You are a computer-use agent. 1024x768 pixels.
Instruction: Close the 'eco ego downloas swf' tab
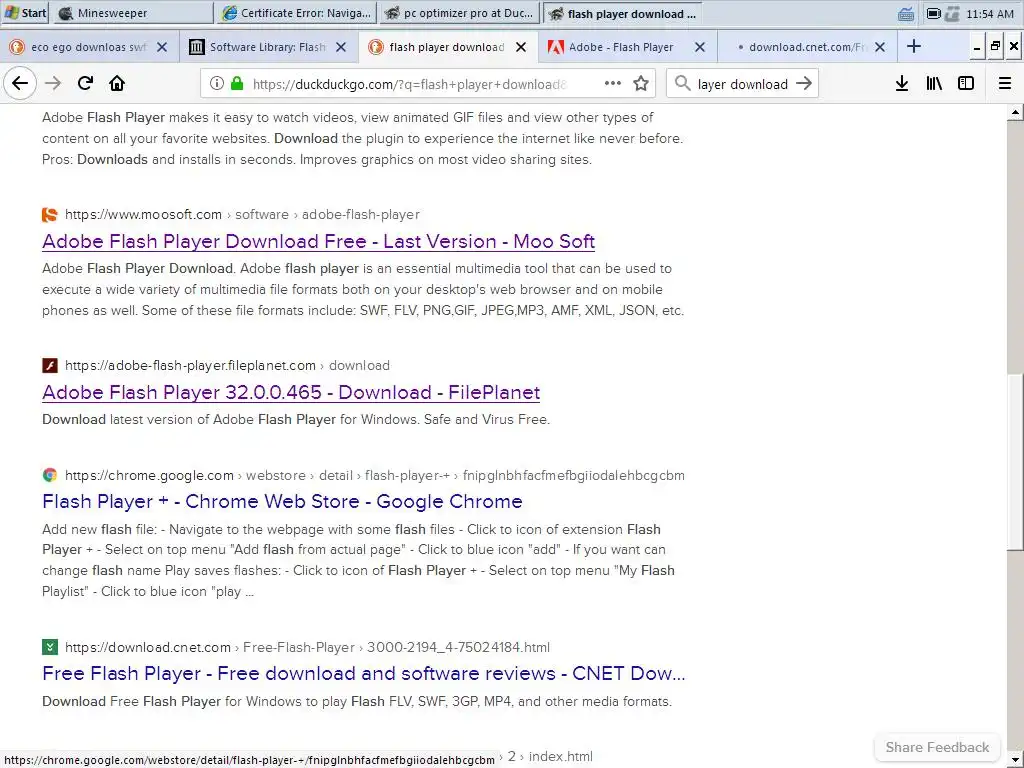pyautogui.click(x=162, y=47)
